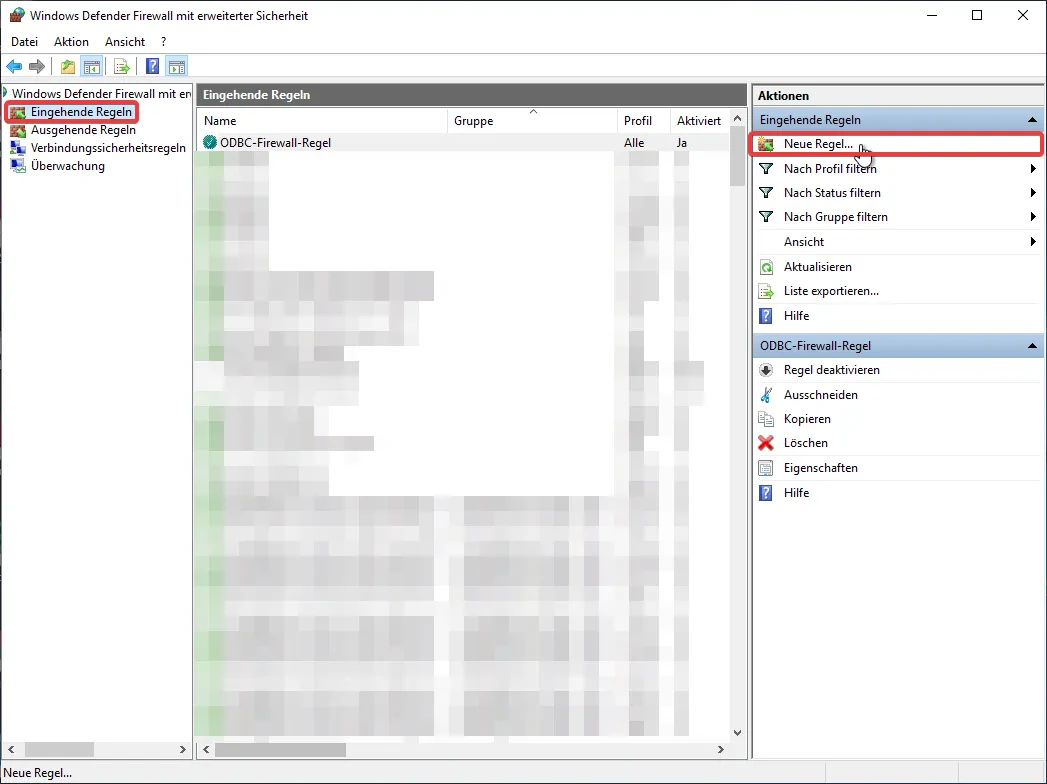Collapse the Eingehende Regeln actions section
This screenshot has width=1047, height=784.
tap(1032, 120)
